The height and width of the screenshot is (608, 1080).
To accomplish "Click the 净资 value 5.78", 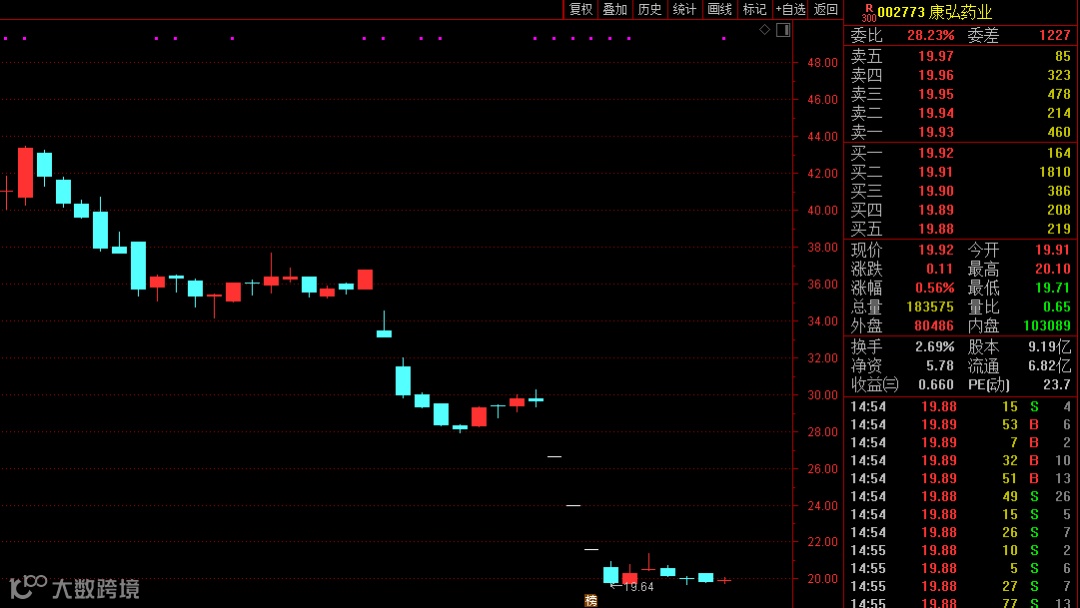I will click(x=939, y=366).
